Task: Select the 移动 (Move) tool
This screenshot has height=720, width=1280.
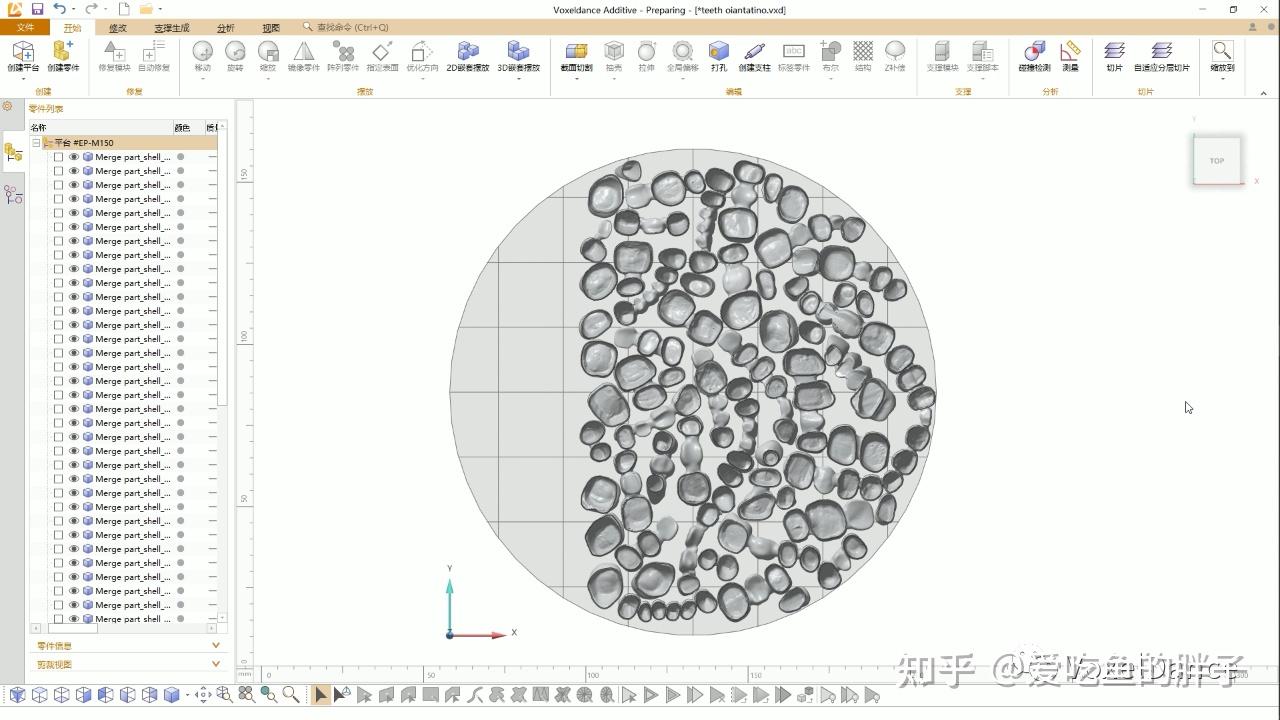Action: click(x=203, y=53)
